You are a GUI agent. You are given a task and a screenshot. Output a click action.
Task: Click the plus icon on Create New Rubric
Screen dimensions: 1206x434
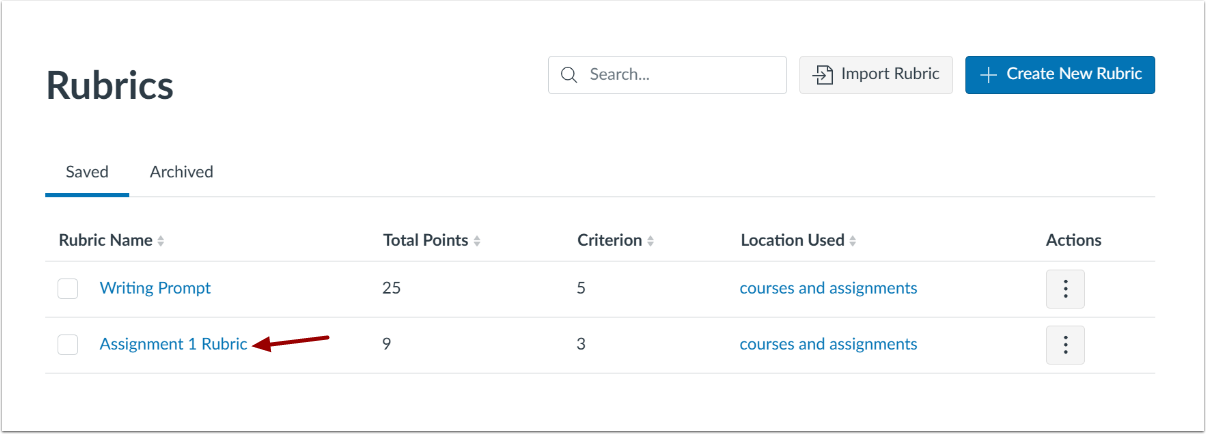[989, 75]
